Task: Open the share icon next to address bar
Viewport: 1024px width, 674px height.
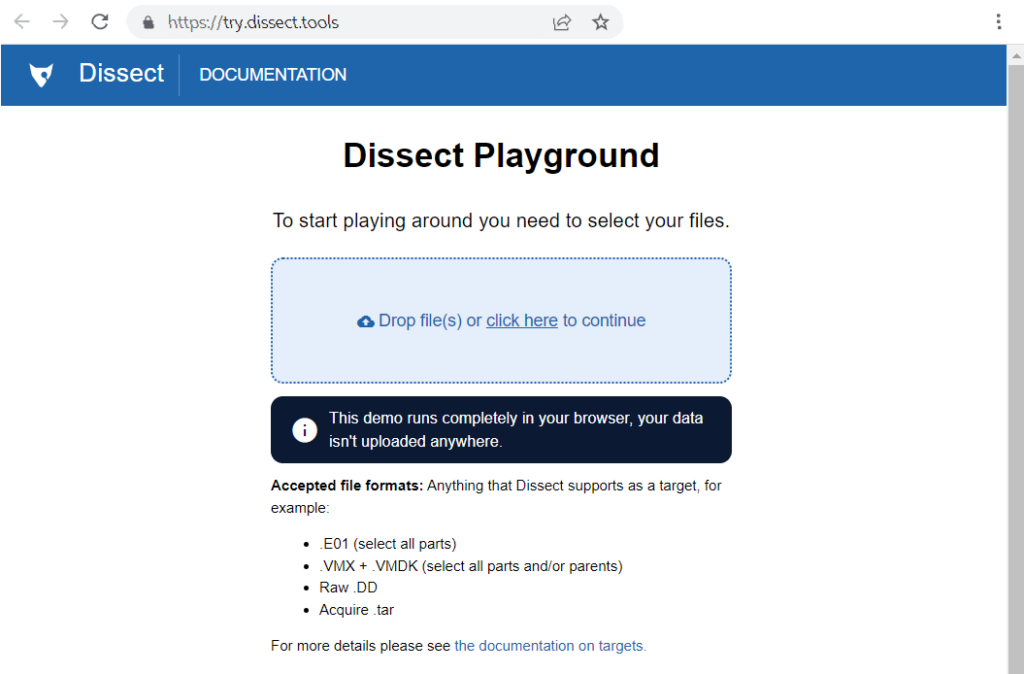Action: [x=562, y=21]
